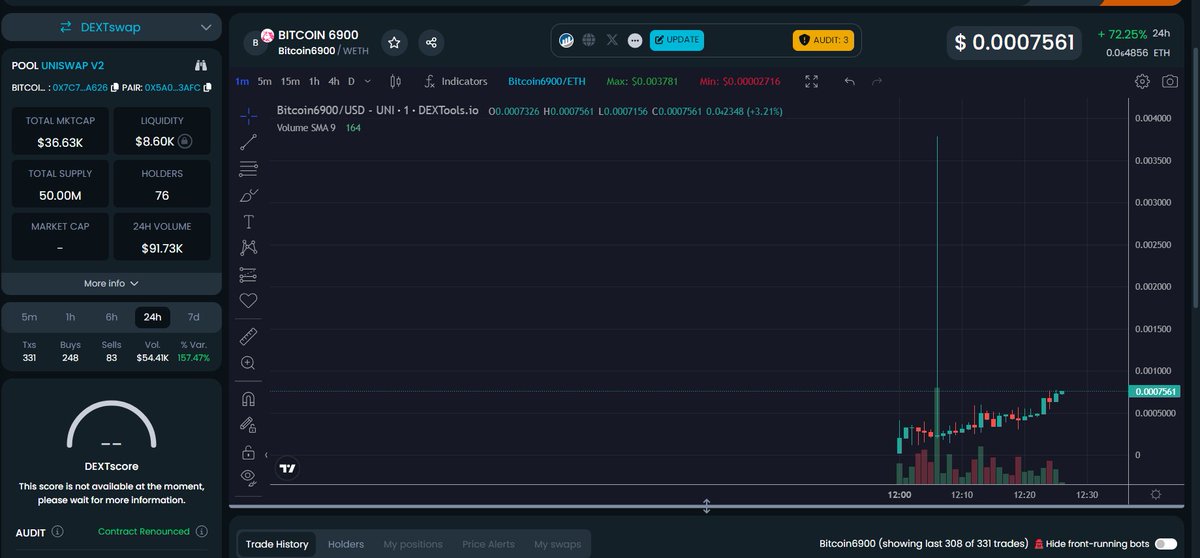Open the My positions tab
This screenshot has height=558, width=1200.
pyautogui.click(x=413, y=544)
